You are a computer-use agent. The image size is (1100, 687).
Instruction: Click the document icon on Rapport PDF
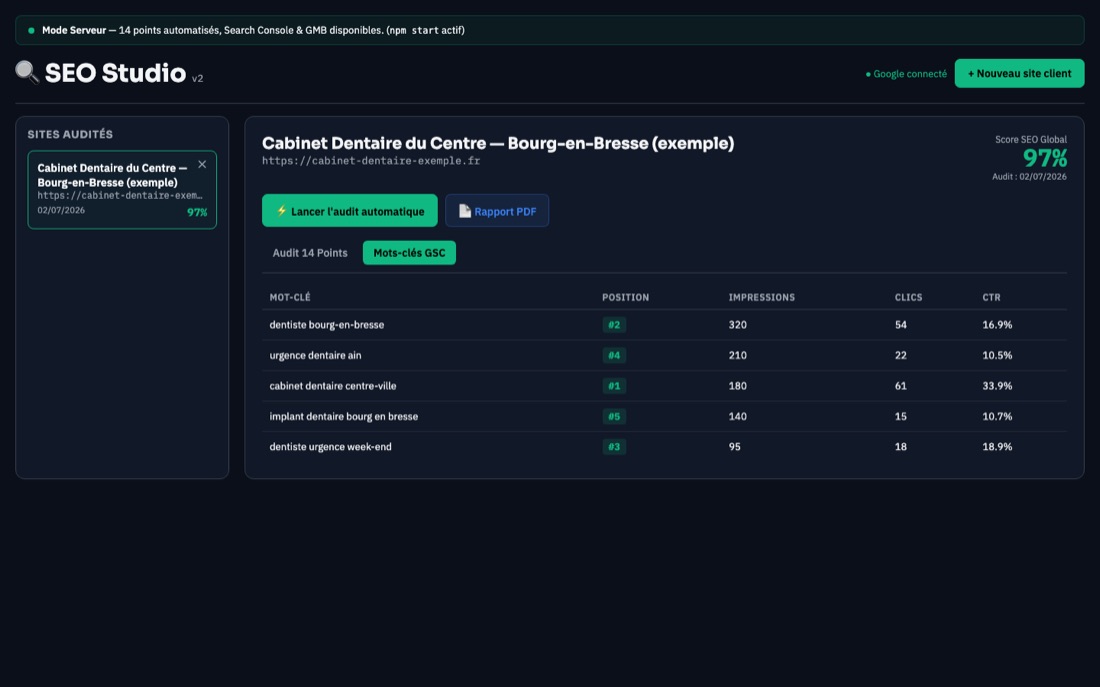pyautogui.click(x=464, y=211)
